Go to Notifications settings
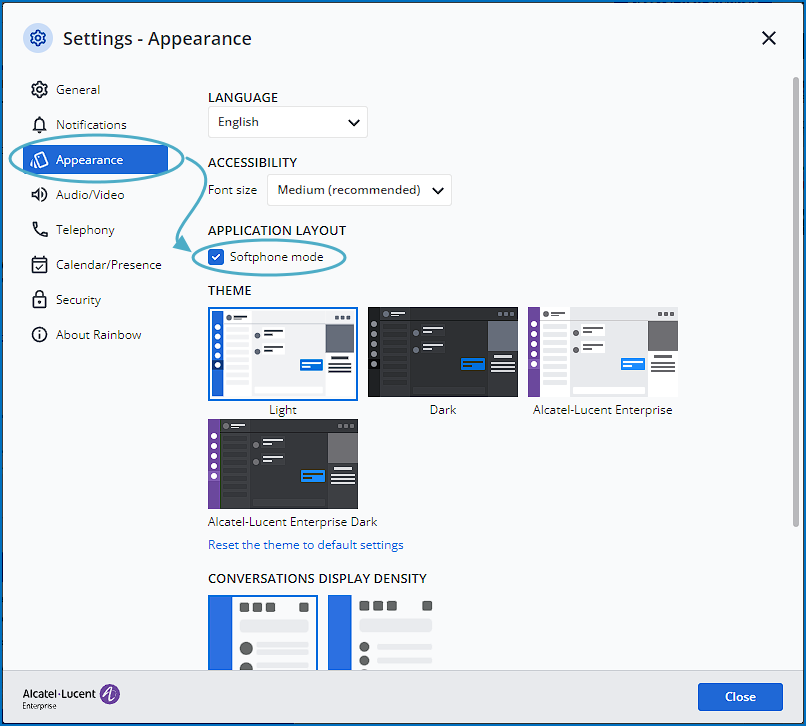Image resolution: width=806 pixels, height=726 pixels. [96, 125]
